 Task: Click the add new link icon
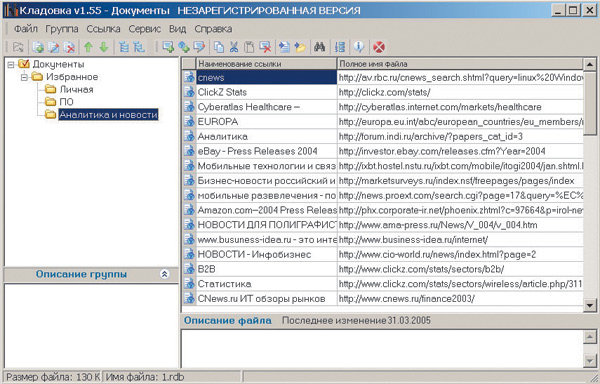tap(168, 47)
